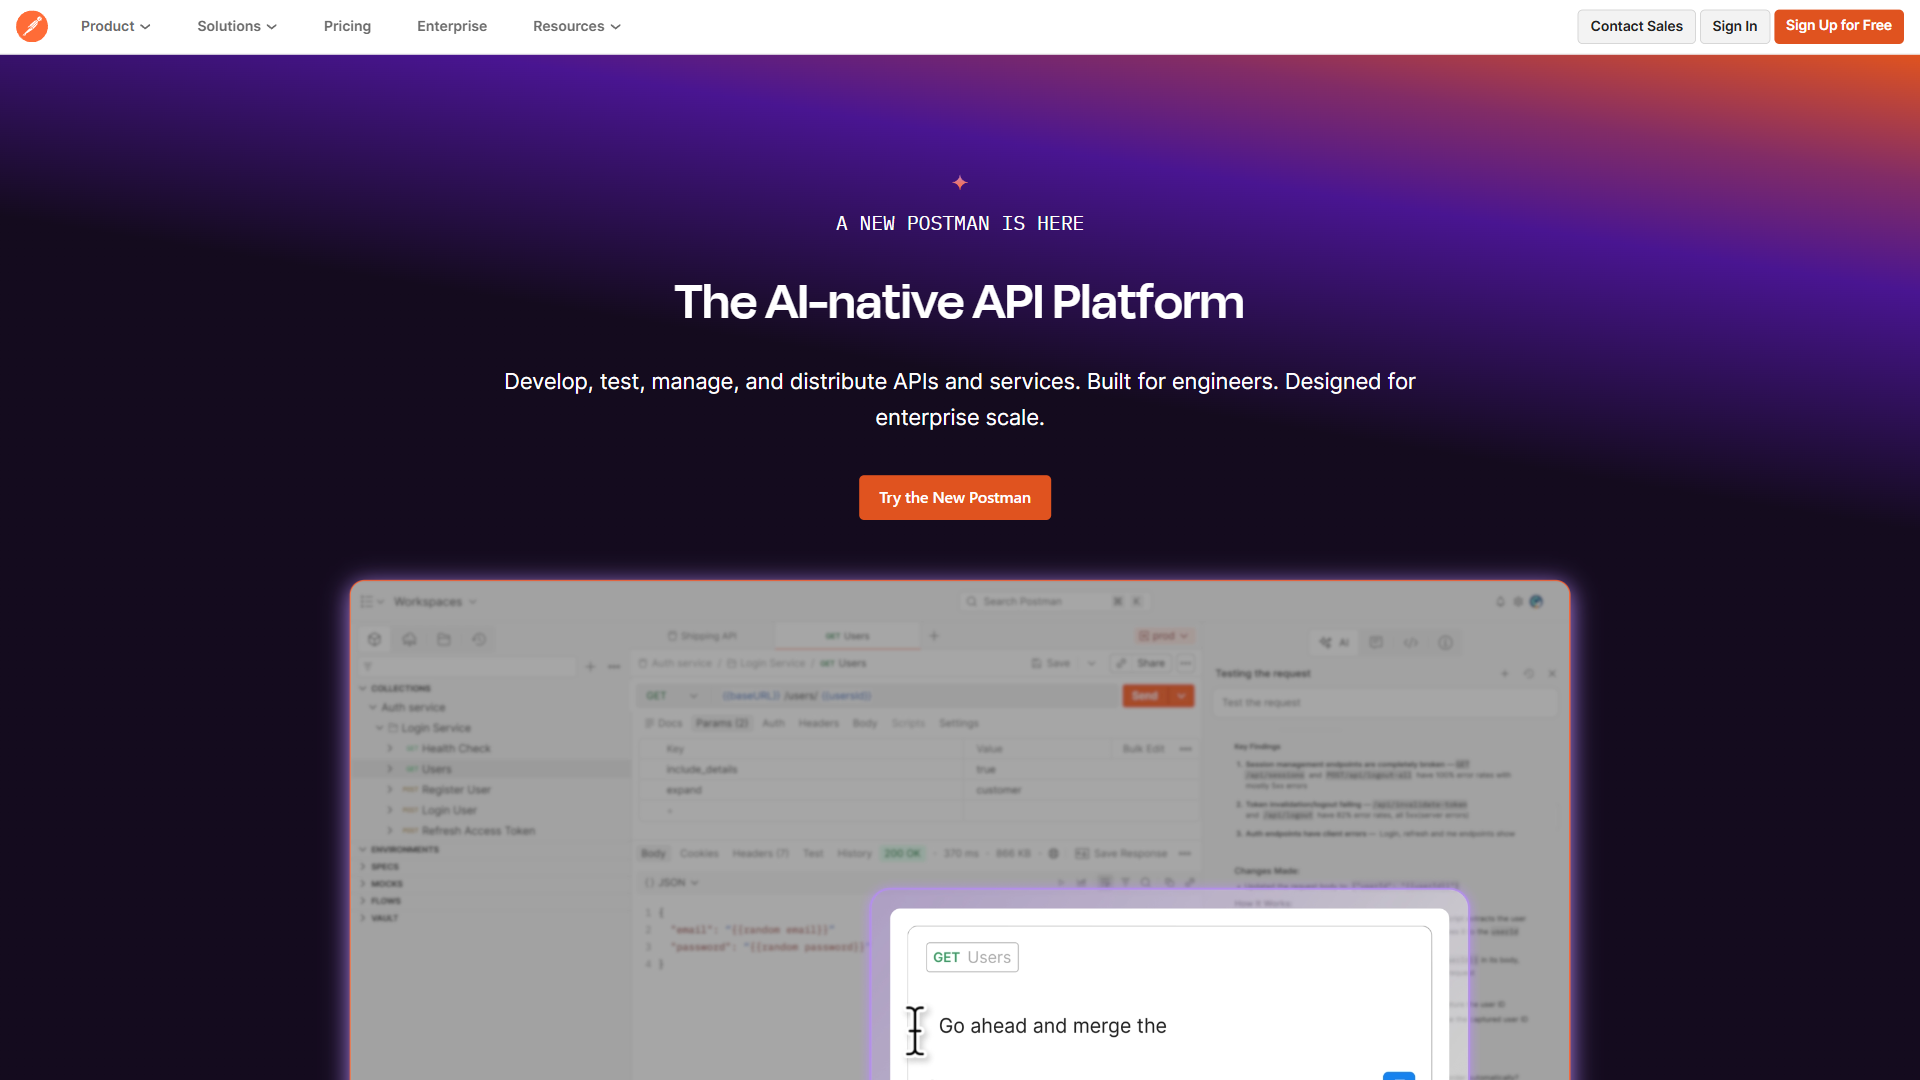
Task: Click the 'Go ahead and merge the' prompt text
Action: (1052, 1026)
